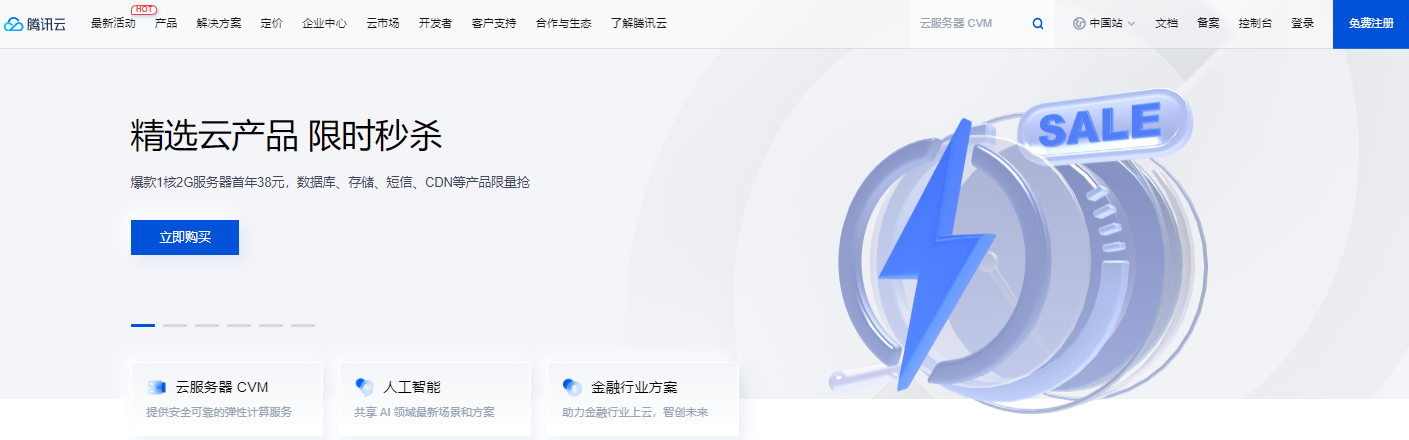The image size is (1409, 440).
Task: Click the 人工智能 card icon
Action: click(364, 387)
